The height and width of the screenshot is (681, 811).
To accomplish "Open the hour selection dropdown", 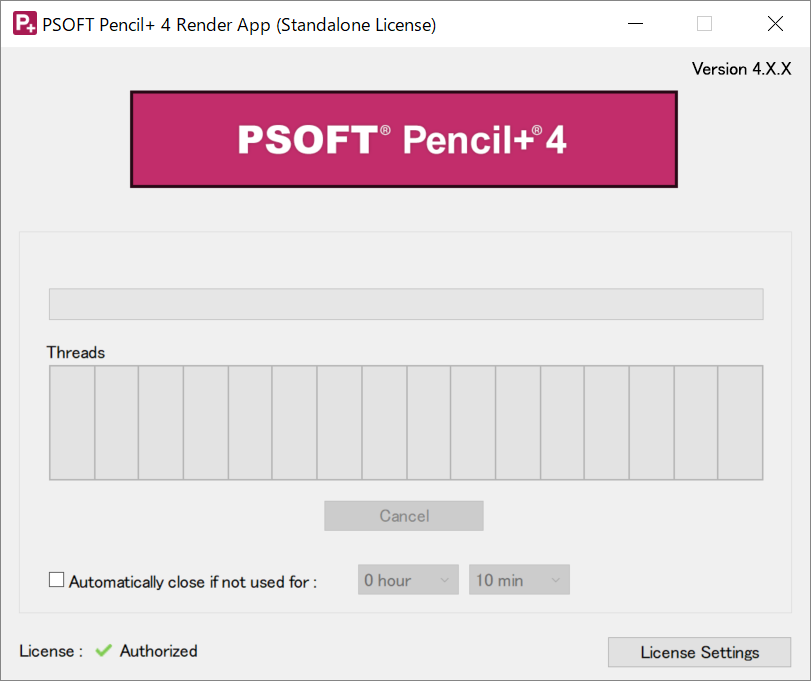I will pyautogui.click(x=408, y=579).
